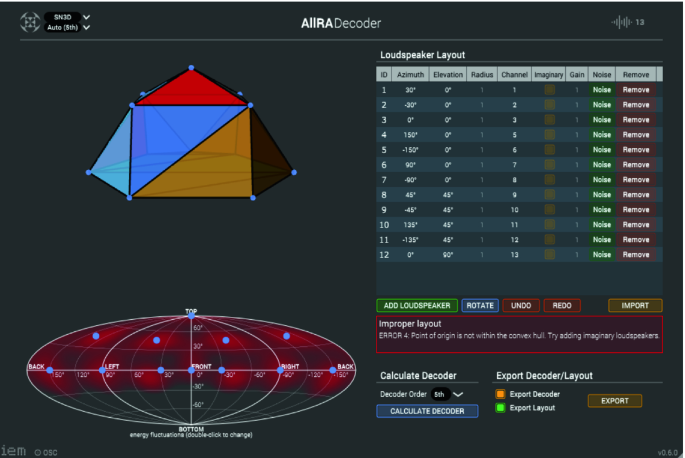Select Azimuth cell 150° of loudspeaker 4
Image resolution: width=685 pixels, height=458 pixels.
[x=410, y=135]
